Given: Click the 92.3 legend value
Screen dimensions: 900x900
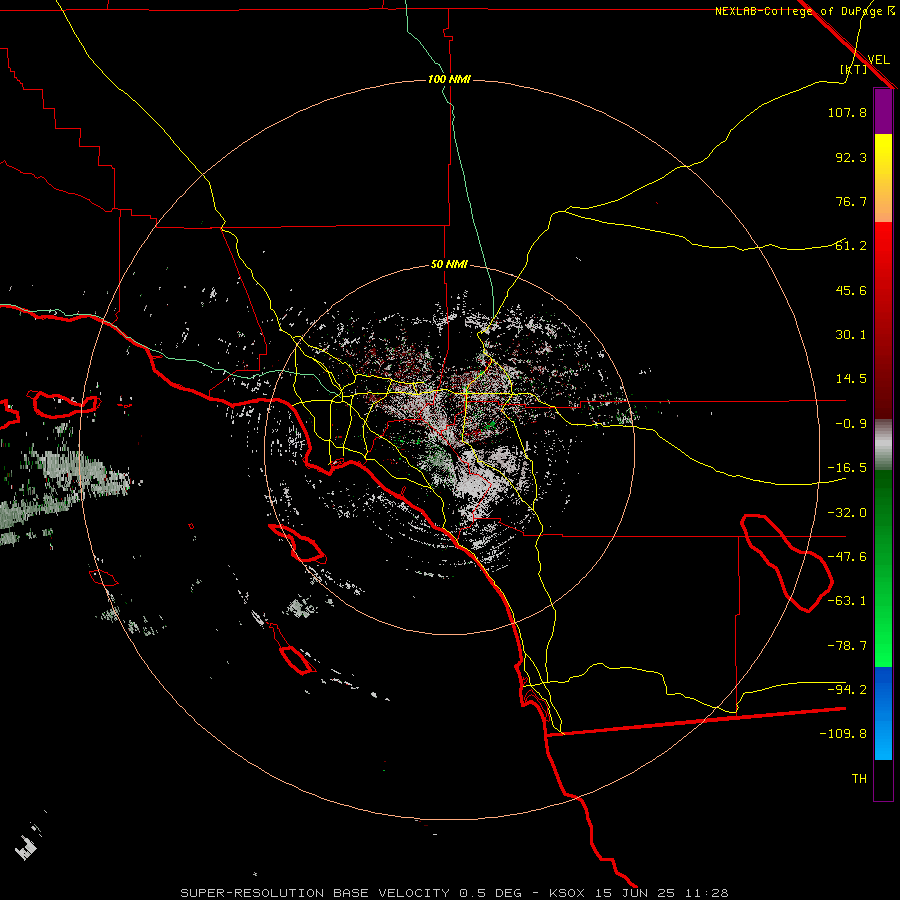Looking at the screenshot, I should [x=851, y=157].
